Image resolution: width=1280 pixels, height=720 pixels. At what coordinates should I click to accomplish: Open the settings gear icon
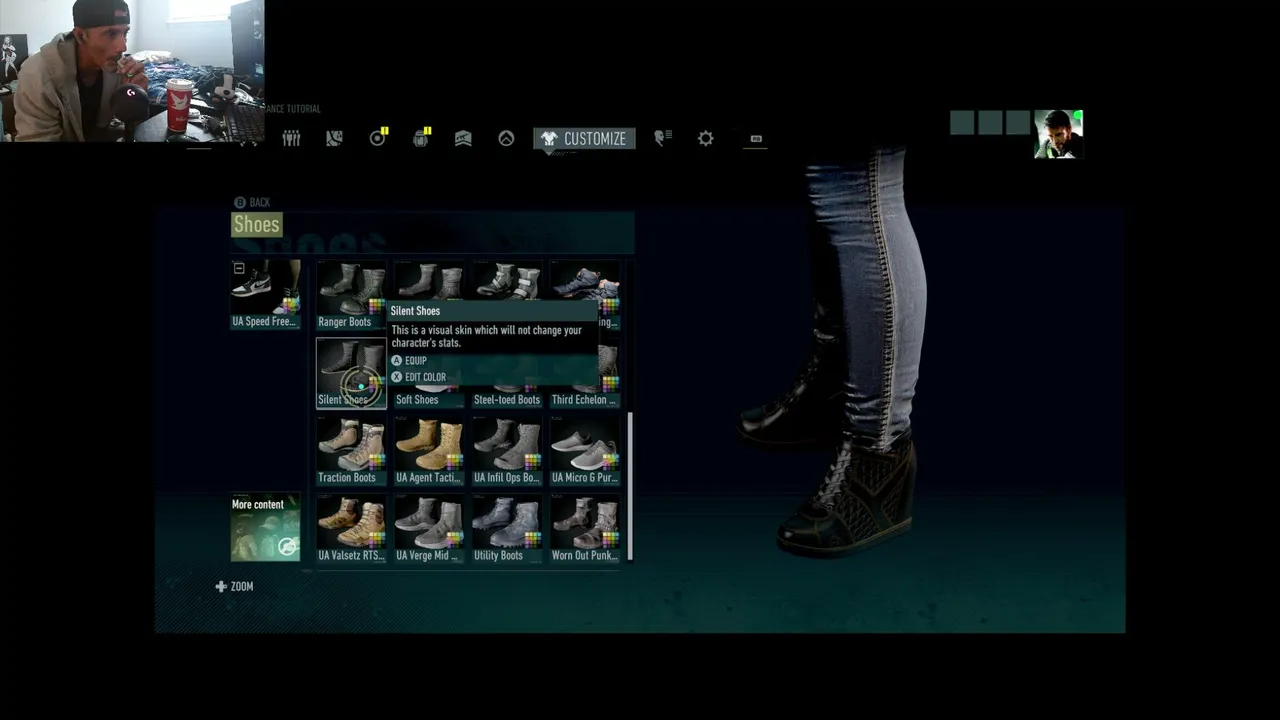[706, 139]
